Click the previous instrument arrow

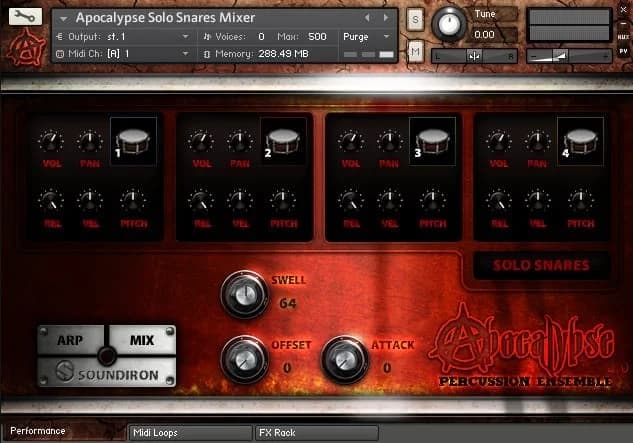368,18
